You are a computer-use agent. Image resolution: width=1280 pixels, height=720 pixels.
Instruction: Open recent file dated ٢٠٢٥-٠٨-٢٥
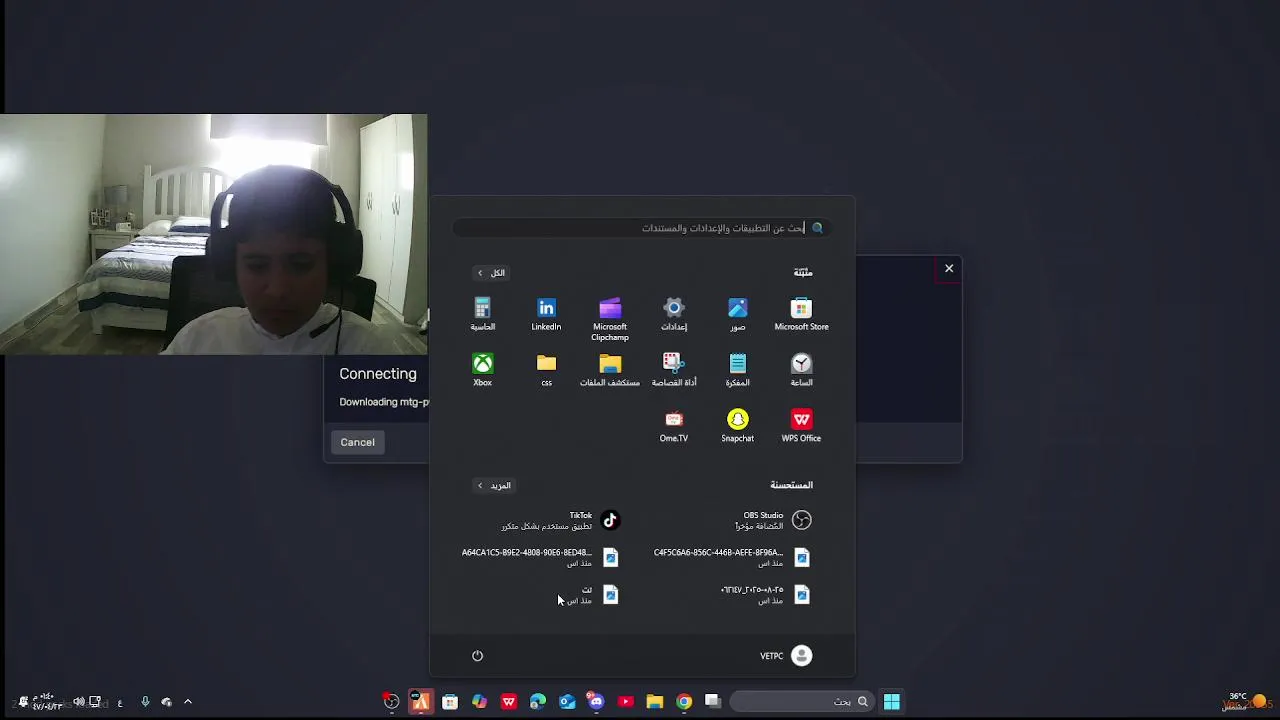tap(766, 595)
